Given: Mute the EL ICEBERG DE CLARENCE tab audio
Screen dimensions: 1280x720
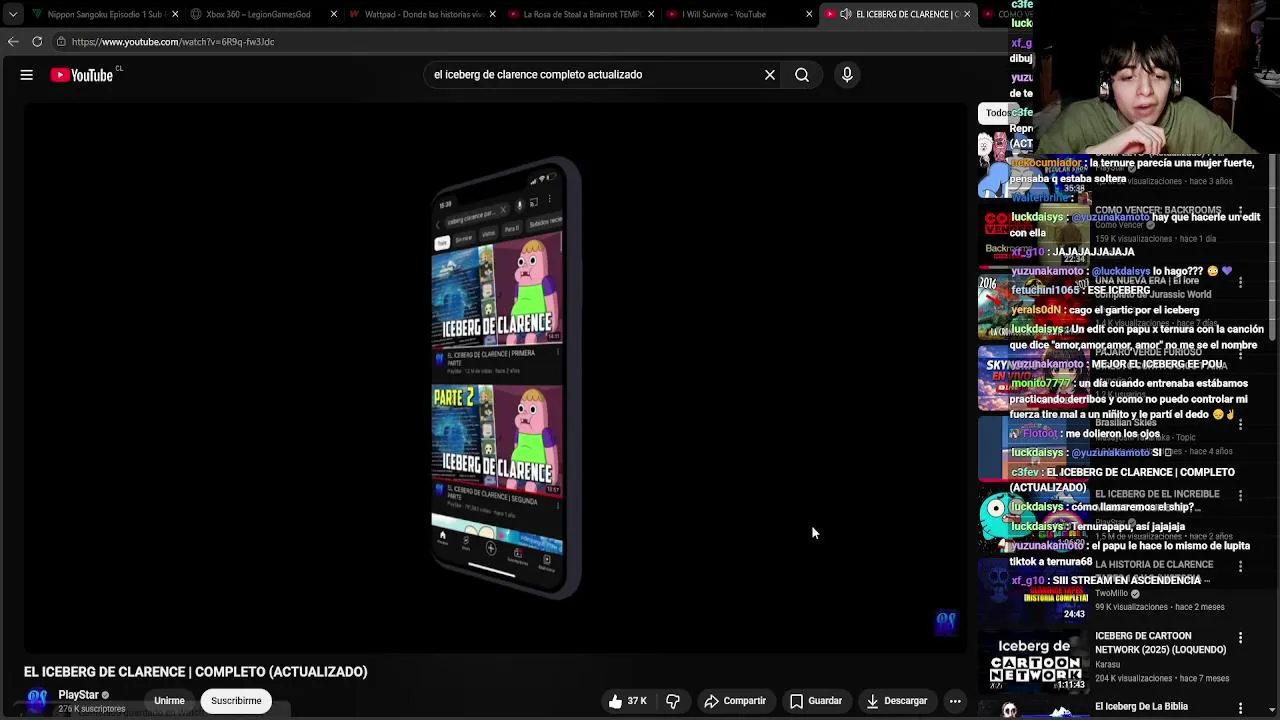Looking at the screenshot, I should 845,14.
